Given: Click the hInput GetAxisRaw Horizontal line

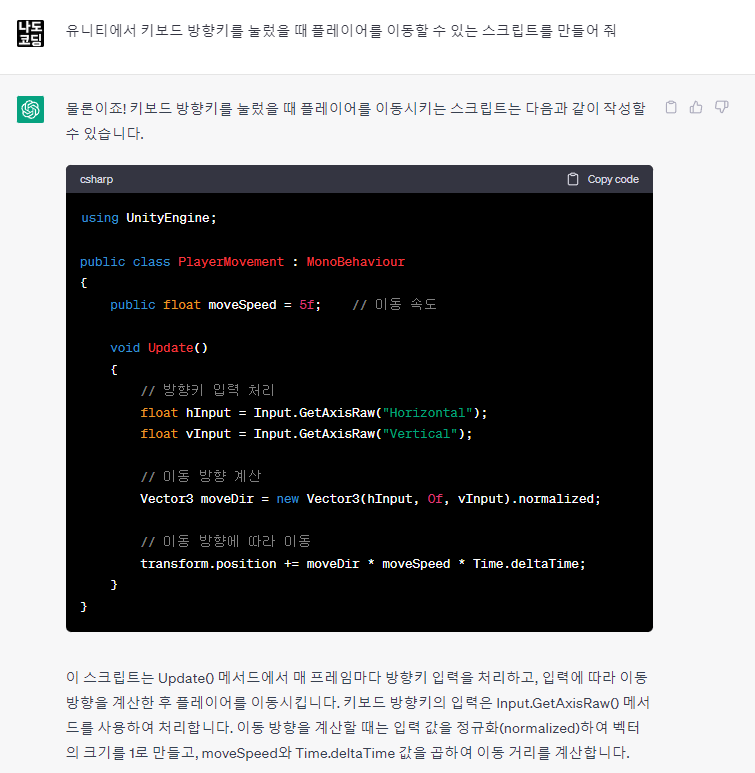Looking at the screenshot, I should (314, 413).
